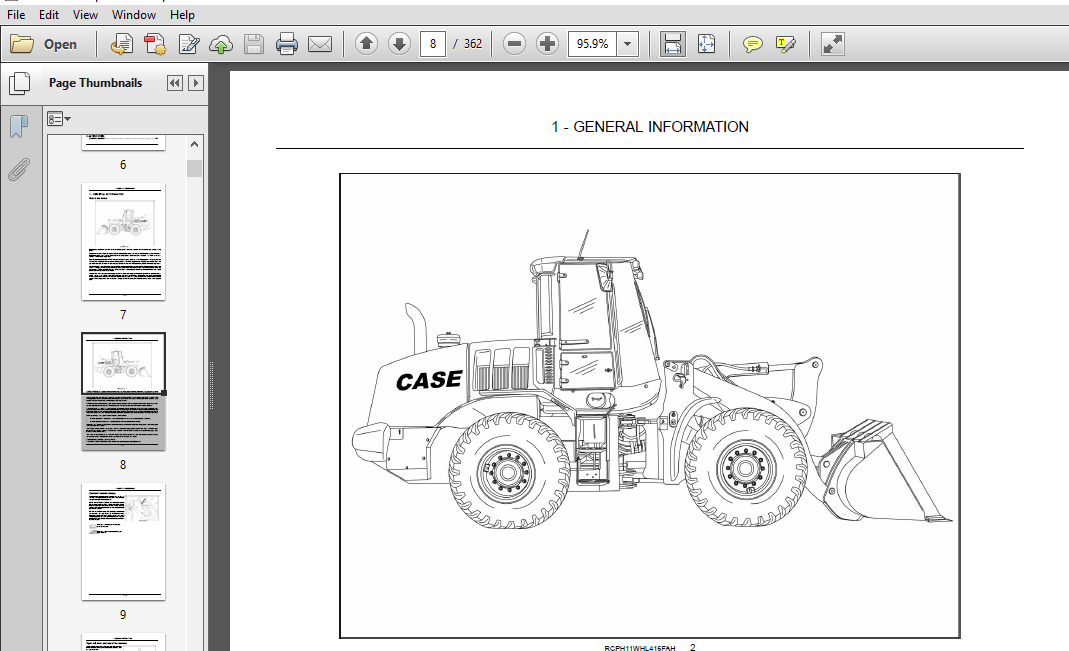The image size is (1069, 651).
Task: Open the Help menu
Action: [x=182, y=14]
